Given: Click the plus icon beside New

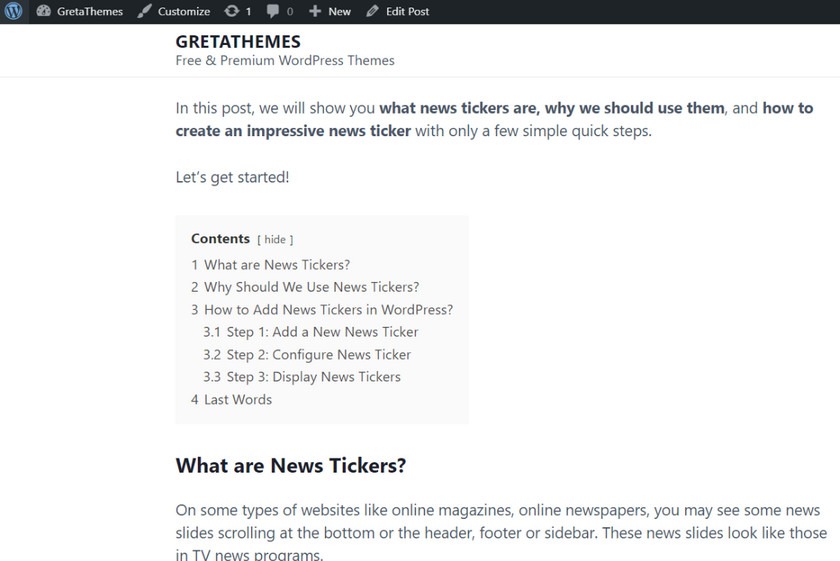Looking at the screenshot, I should click(315, 11).
